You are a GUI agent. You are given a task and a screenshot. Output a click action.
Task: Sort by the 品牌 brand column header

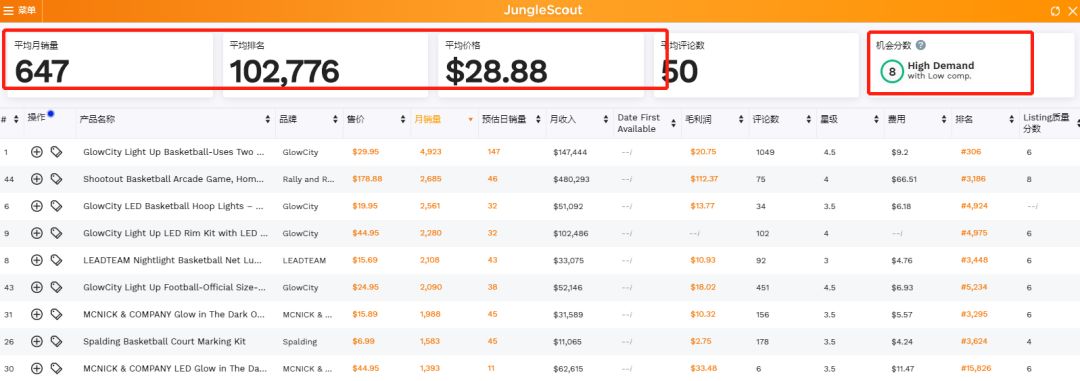coord(288,119)
